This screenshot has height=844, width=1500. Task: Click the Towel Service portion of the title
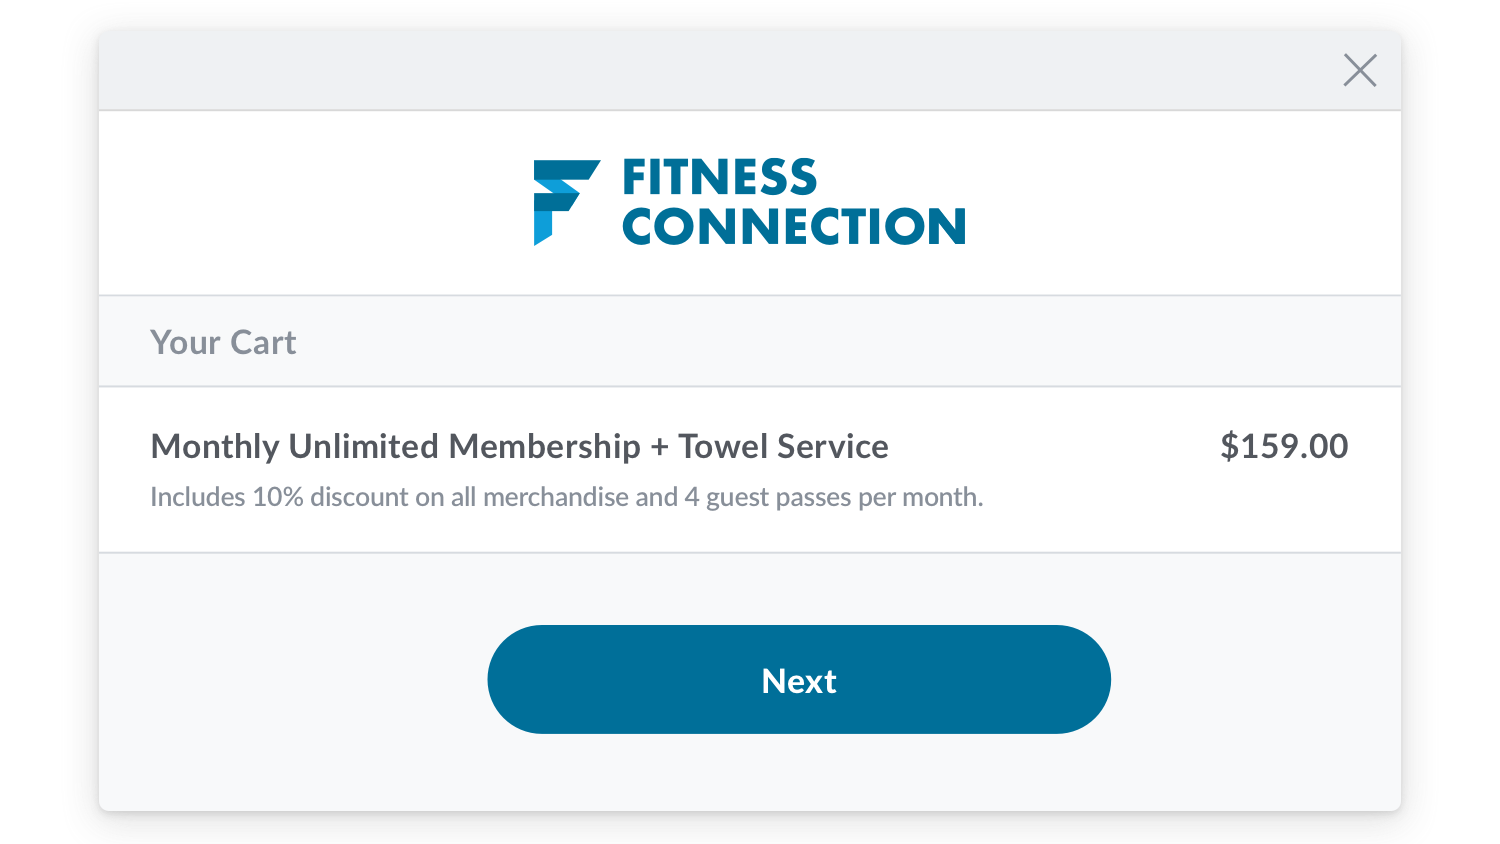click(783, 446)
